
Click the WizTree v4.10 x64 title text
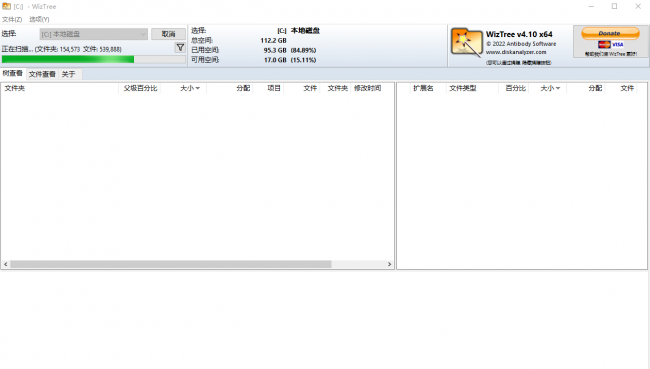click(519, 34)
